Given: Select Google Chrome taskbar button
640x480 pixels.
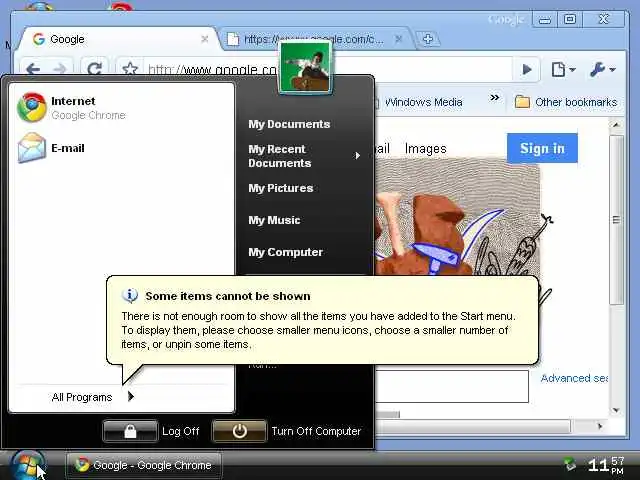Looking at the screenshot, I should coord(144,465).
